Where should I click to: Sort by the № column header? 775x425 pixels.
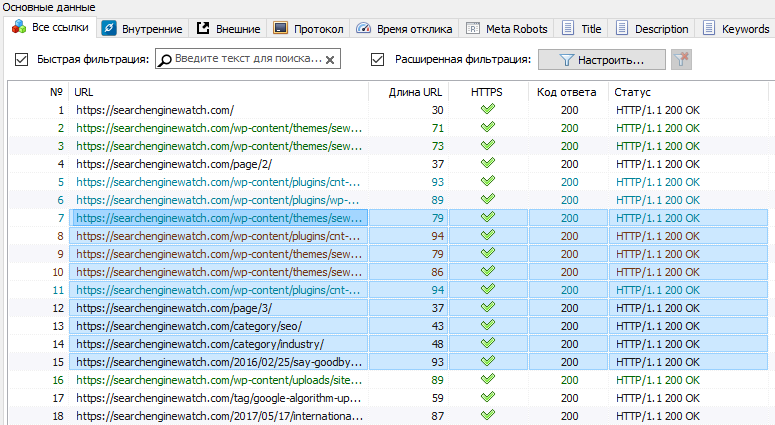pos(56,92)
